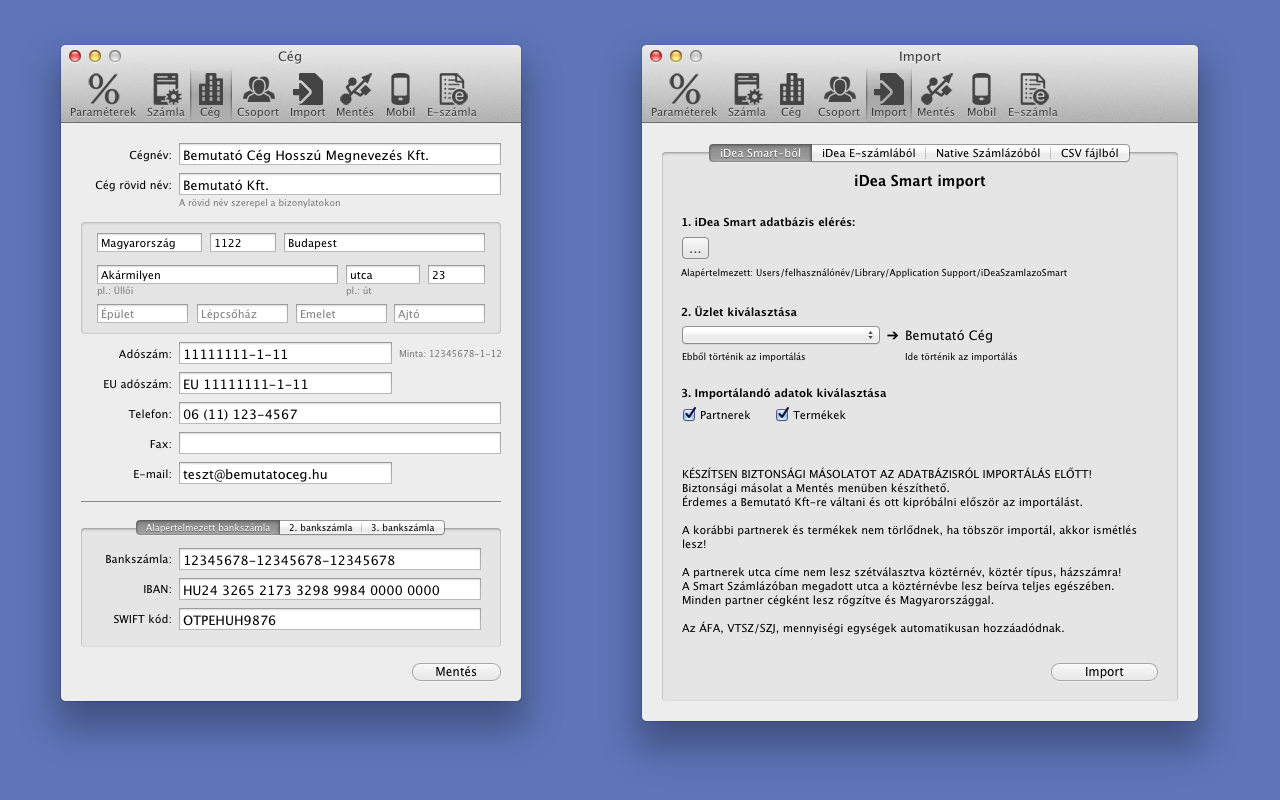
Task: Open the Üzlet kiválasztása dropdown
Action: [x=781, y=335]
